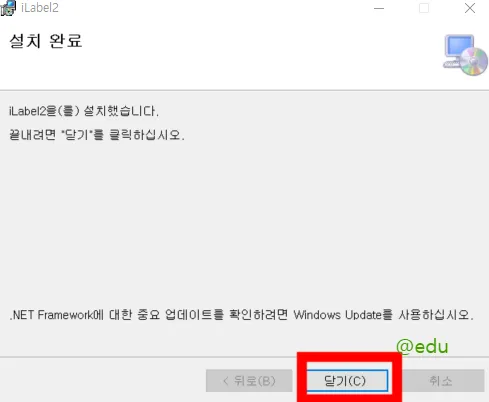Click the grayed-out maximize window button
Viewport: 489px width, 402px height.
click(424, 8)
